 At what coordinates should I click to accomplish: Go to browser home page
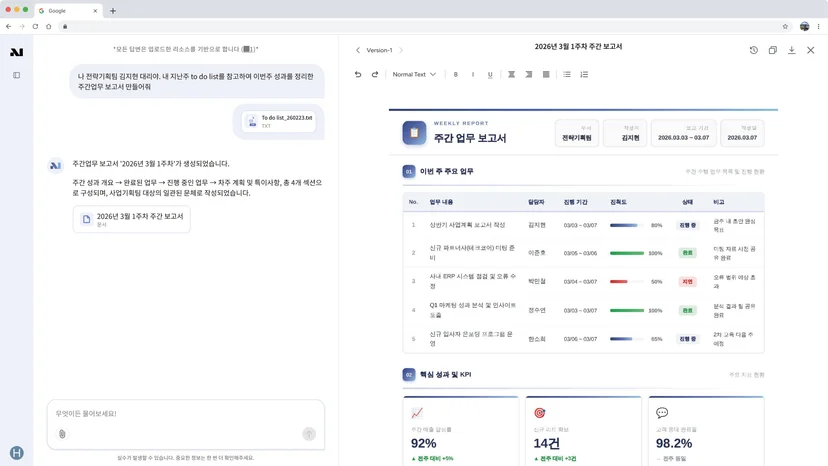click(x=49, y=26)
